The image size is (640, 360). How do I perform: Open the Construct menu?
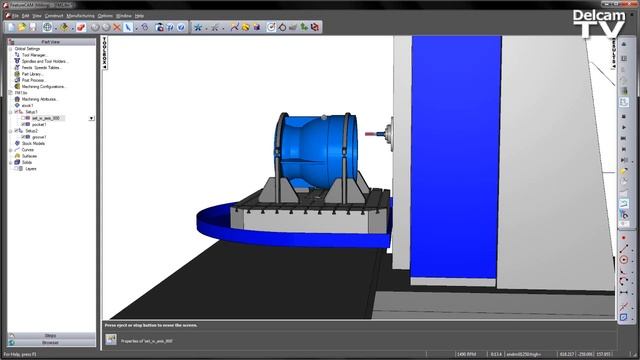point(54,16)
